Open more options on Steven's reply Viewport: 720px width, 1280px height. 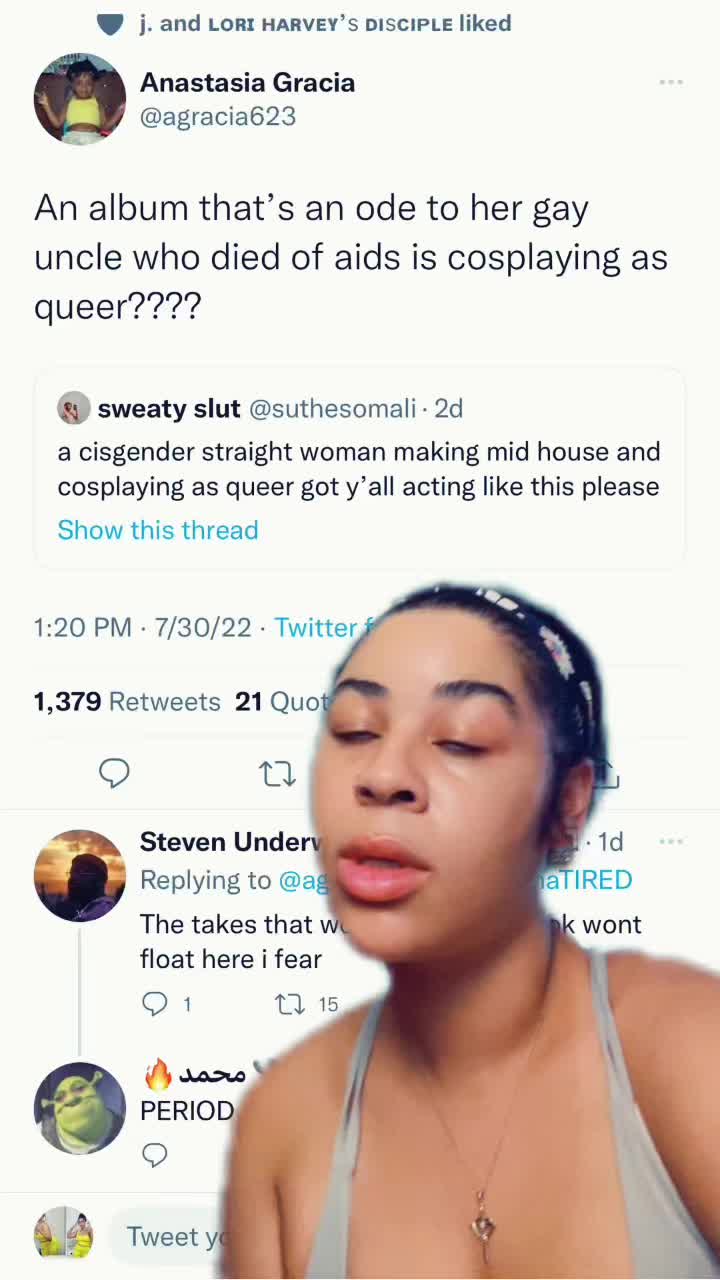(x=671, y=842)
